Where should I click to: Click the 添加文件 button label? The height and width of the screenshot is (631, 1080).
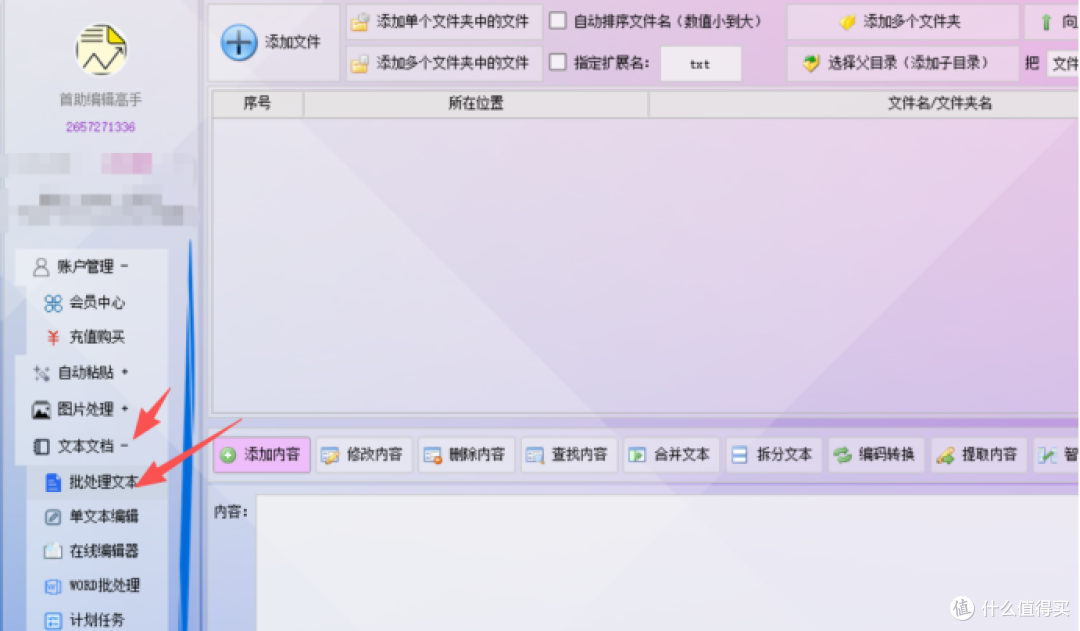click(293, 43)
